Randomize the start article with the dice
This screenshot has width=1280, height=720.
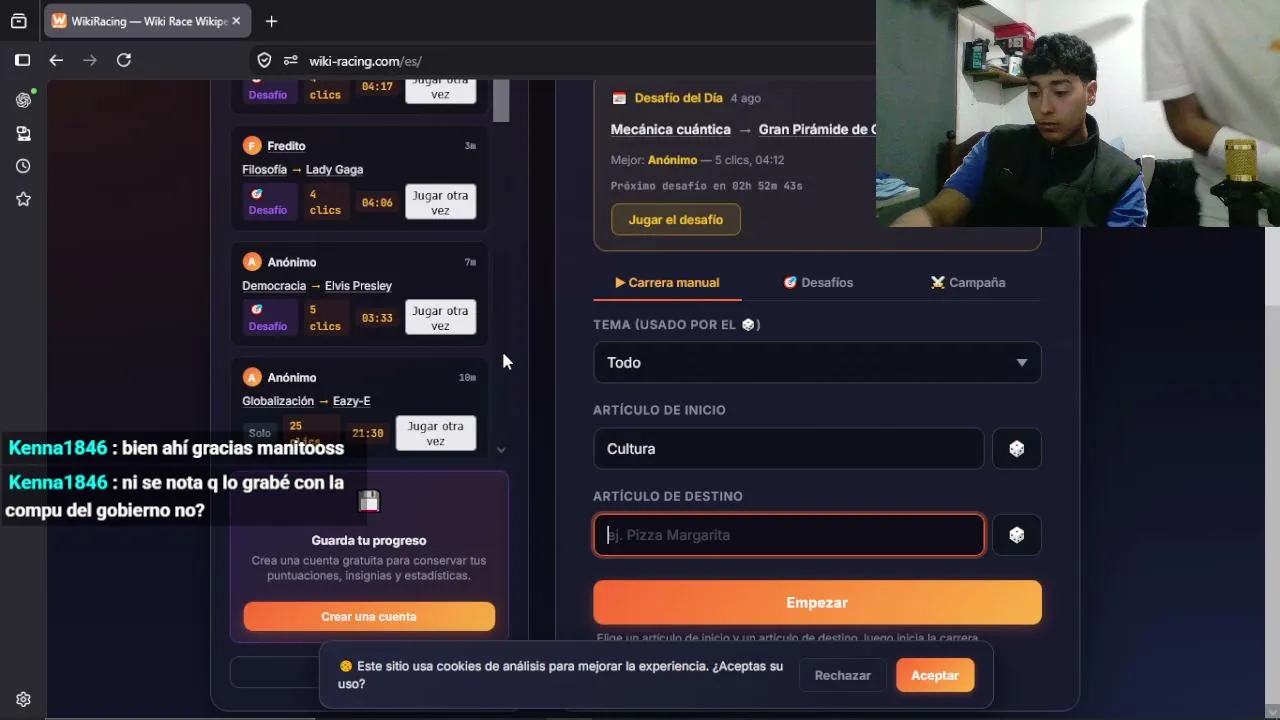click(x=1017, y=449)
